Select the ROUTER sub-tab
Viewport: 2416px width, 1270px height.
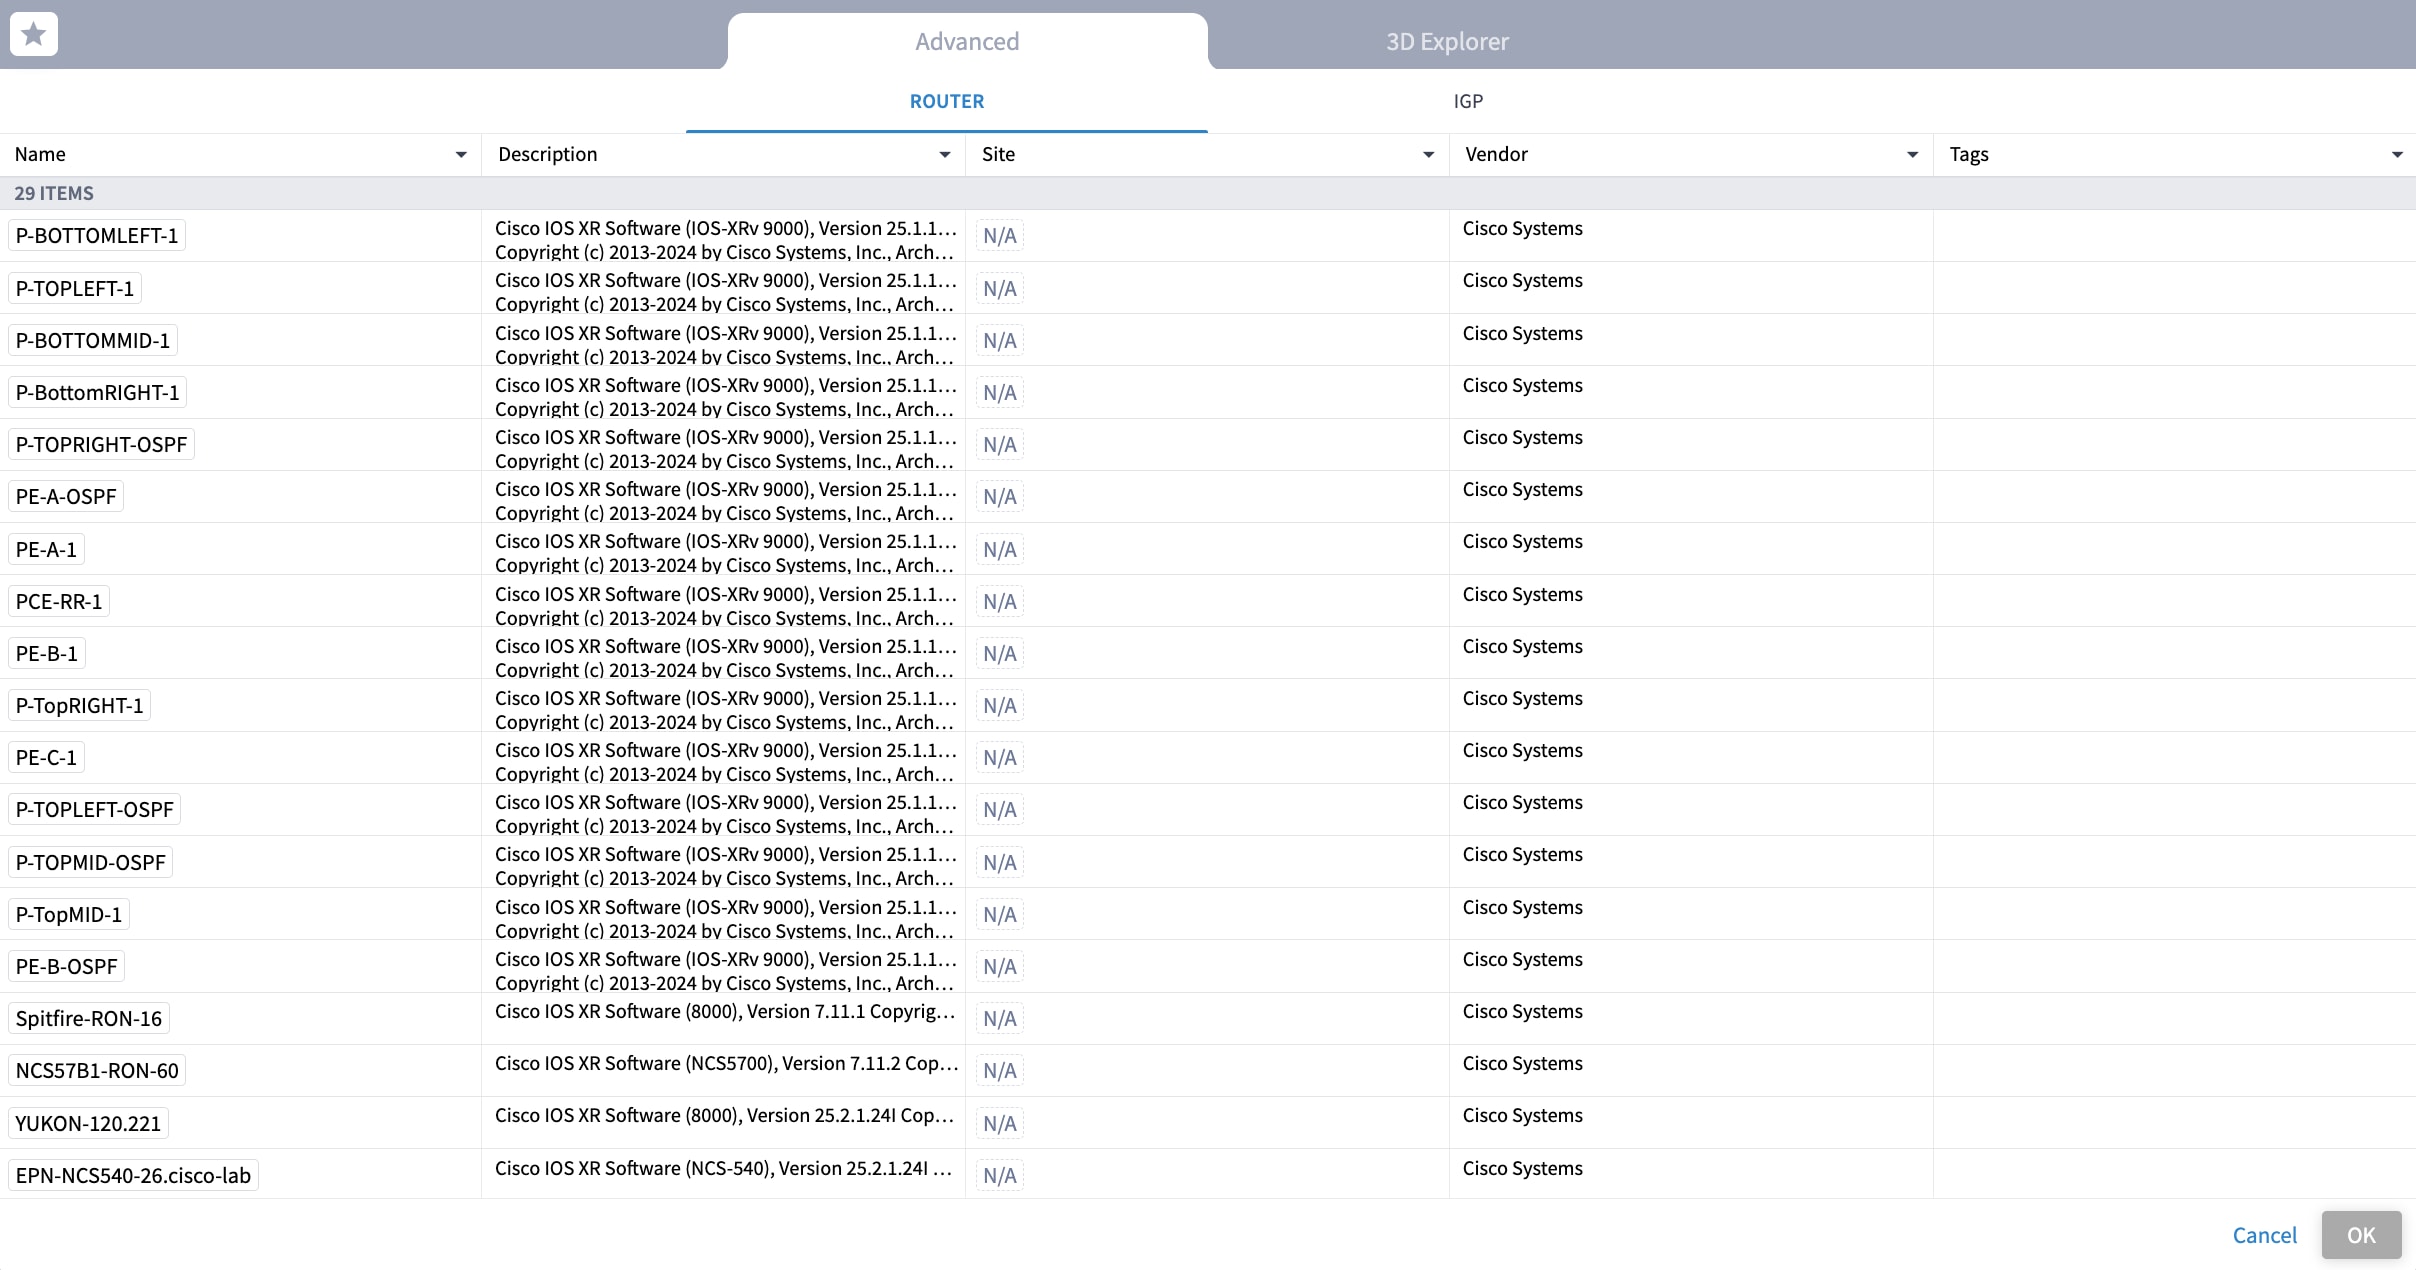[x=947, y=101]
